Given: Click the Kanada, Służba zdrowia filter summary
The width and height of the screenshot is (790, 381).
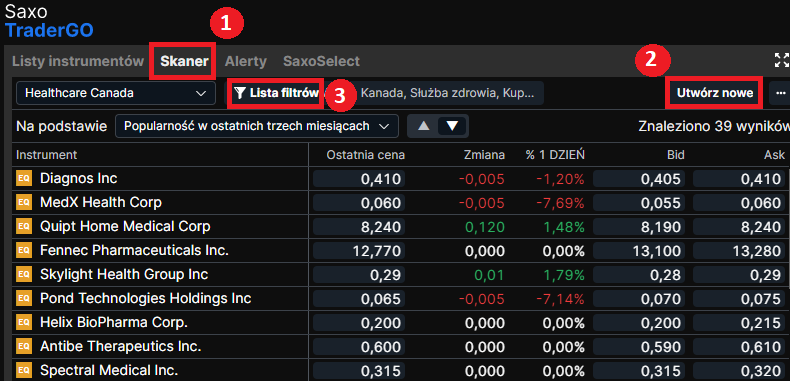Looking at the screenshot, I should 447,93.
